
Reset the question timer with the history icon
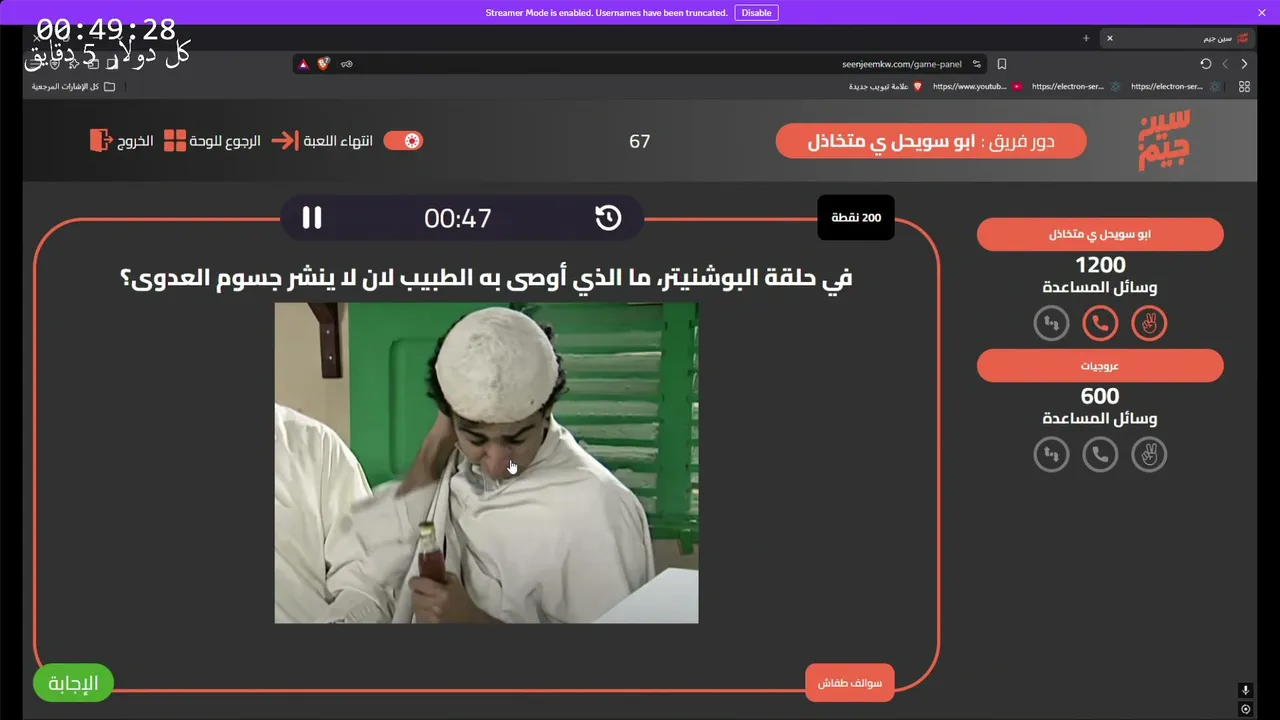[608, 218]
